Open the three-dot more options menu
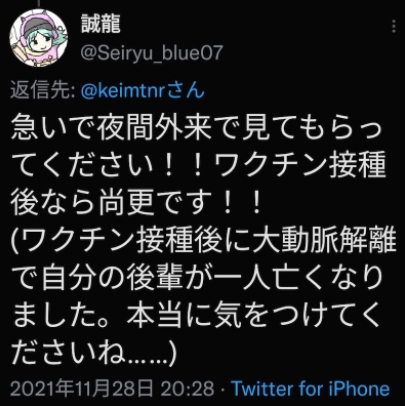Image resolution: width=405 pixels, height=406 pixels. point(394,26)
